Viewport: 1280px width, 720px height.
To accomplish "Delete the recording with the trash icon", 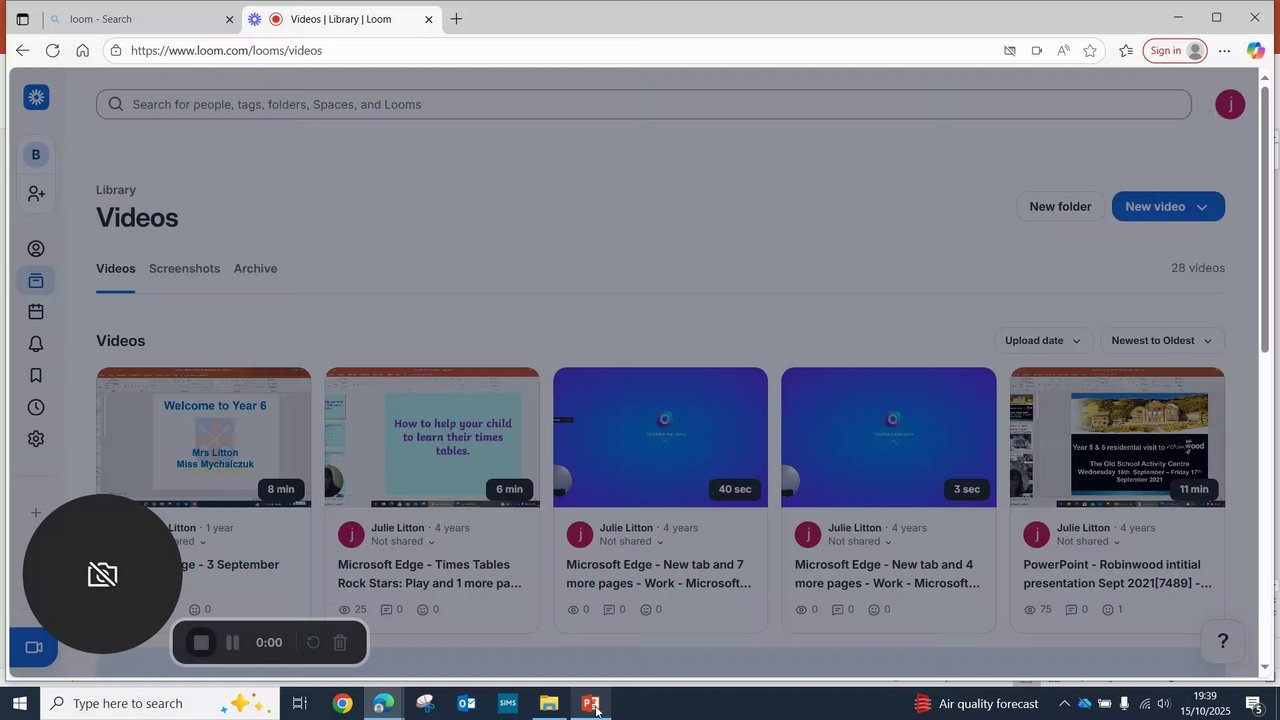I will 340,643.
